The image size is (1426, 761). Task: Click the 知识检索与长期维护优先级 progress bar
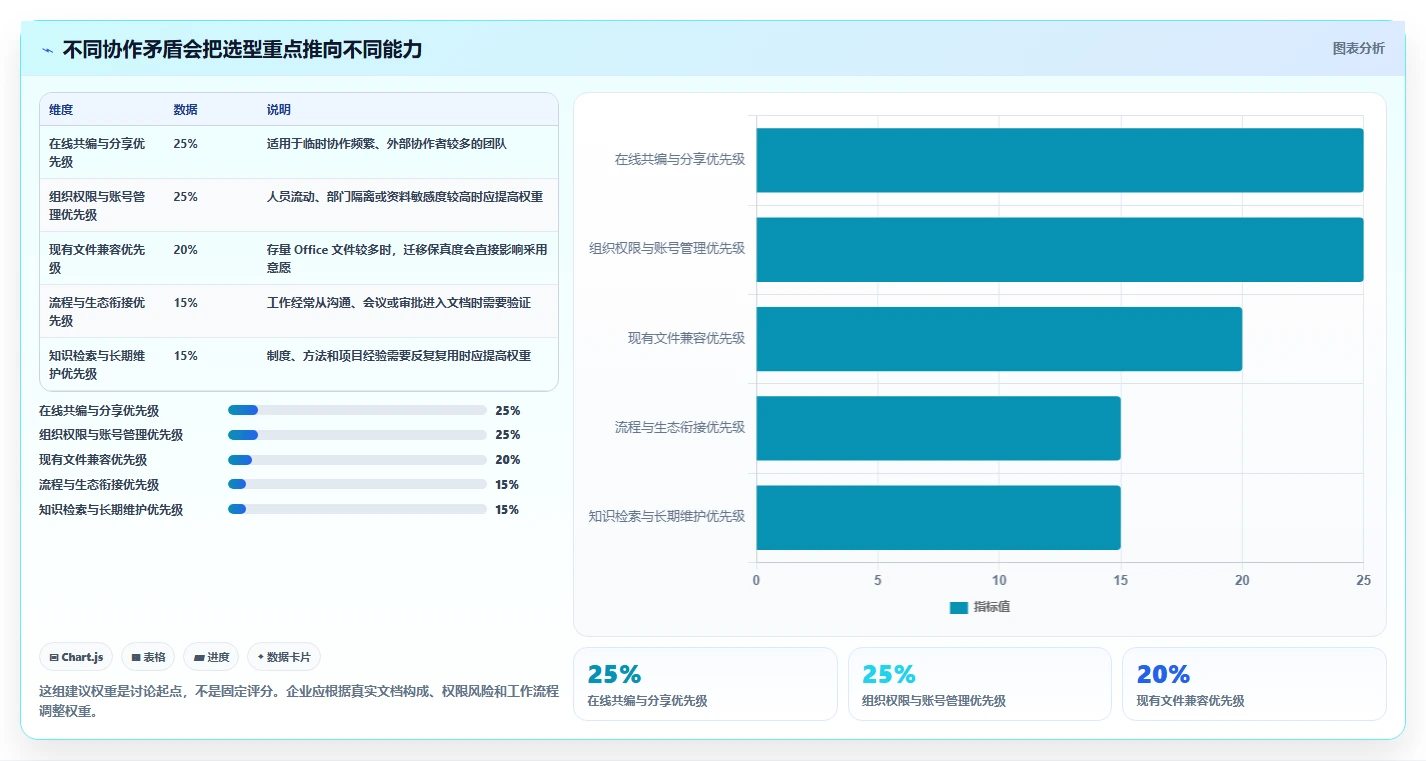click(357, 509)
